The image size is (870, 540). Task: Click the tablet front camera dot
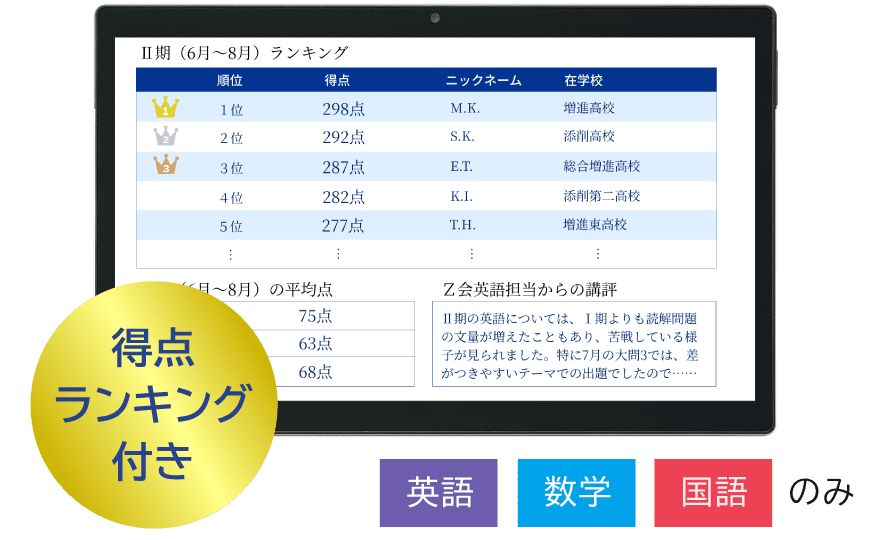[x=435, y=18]
